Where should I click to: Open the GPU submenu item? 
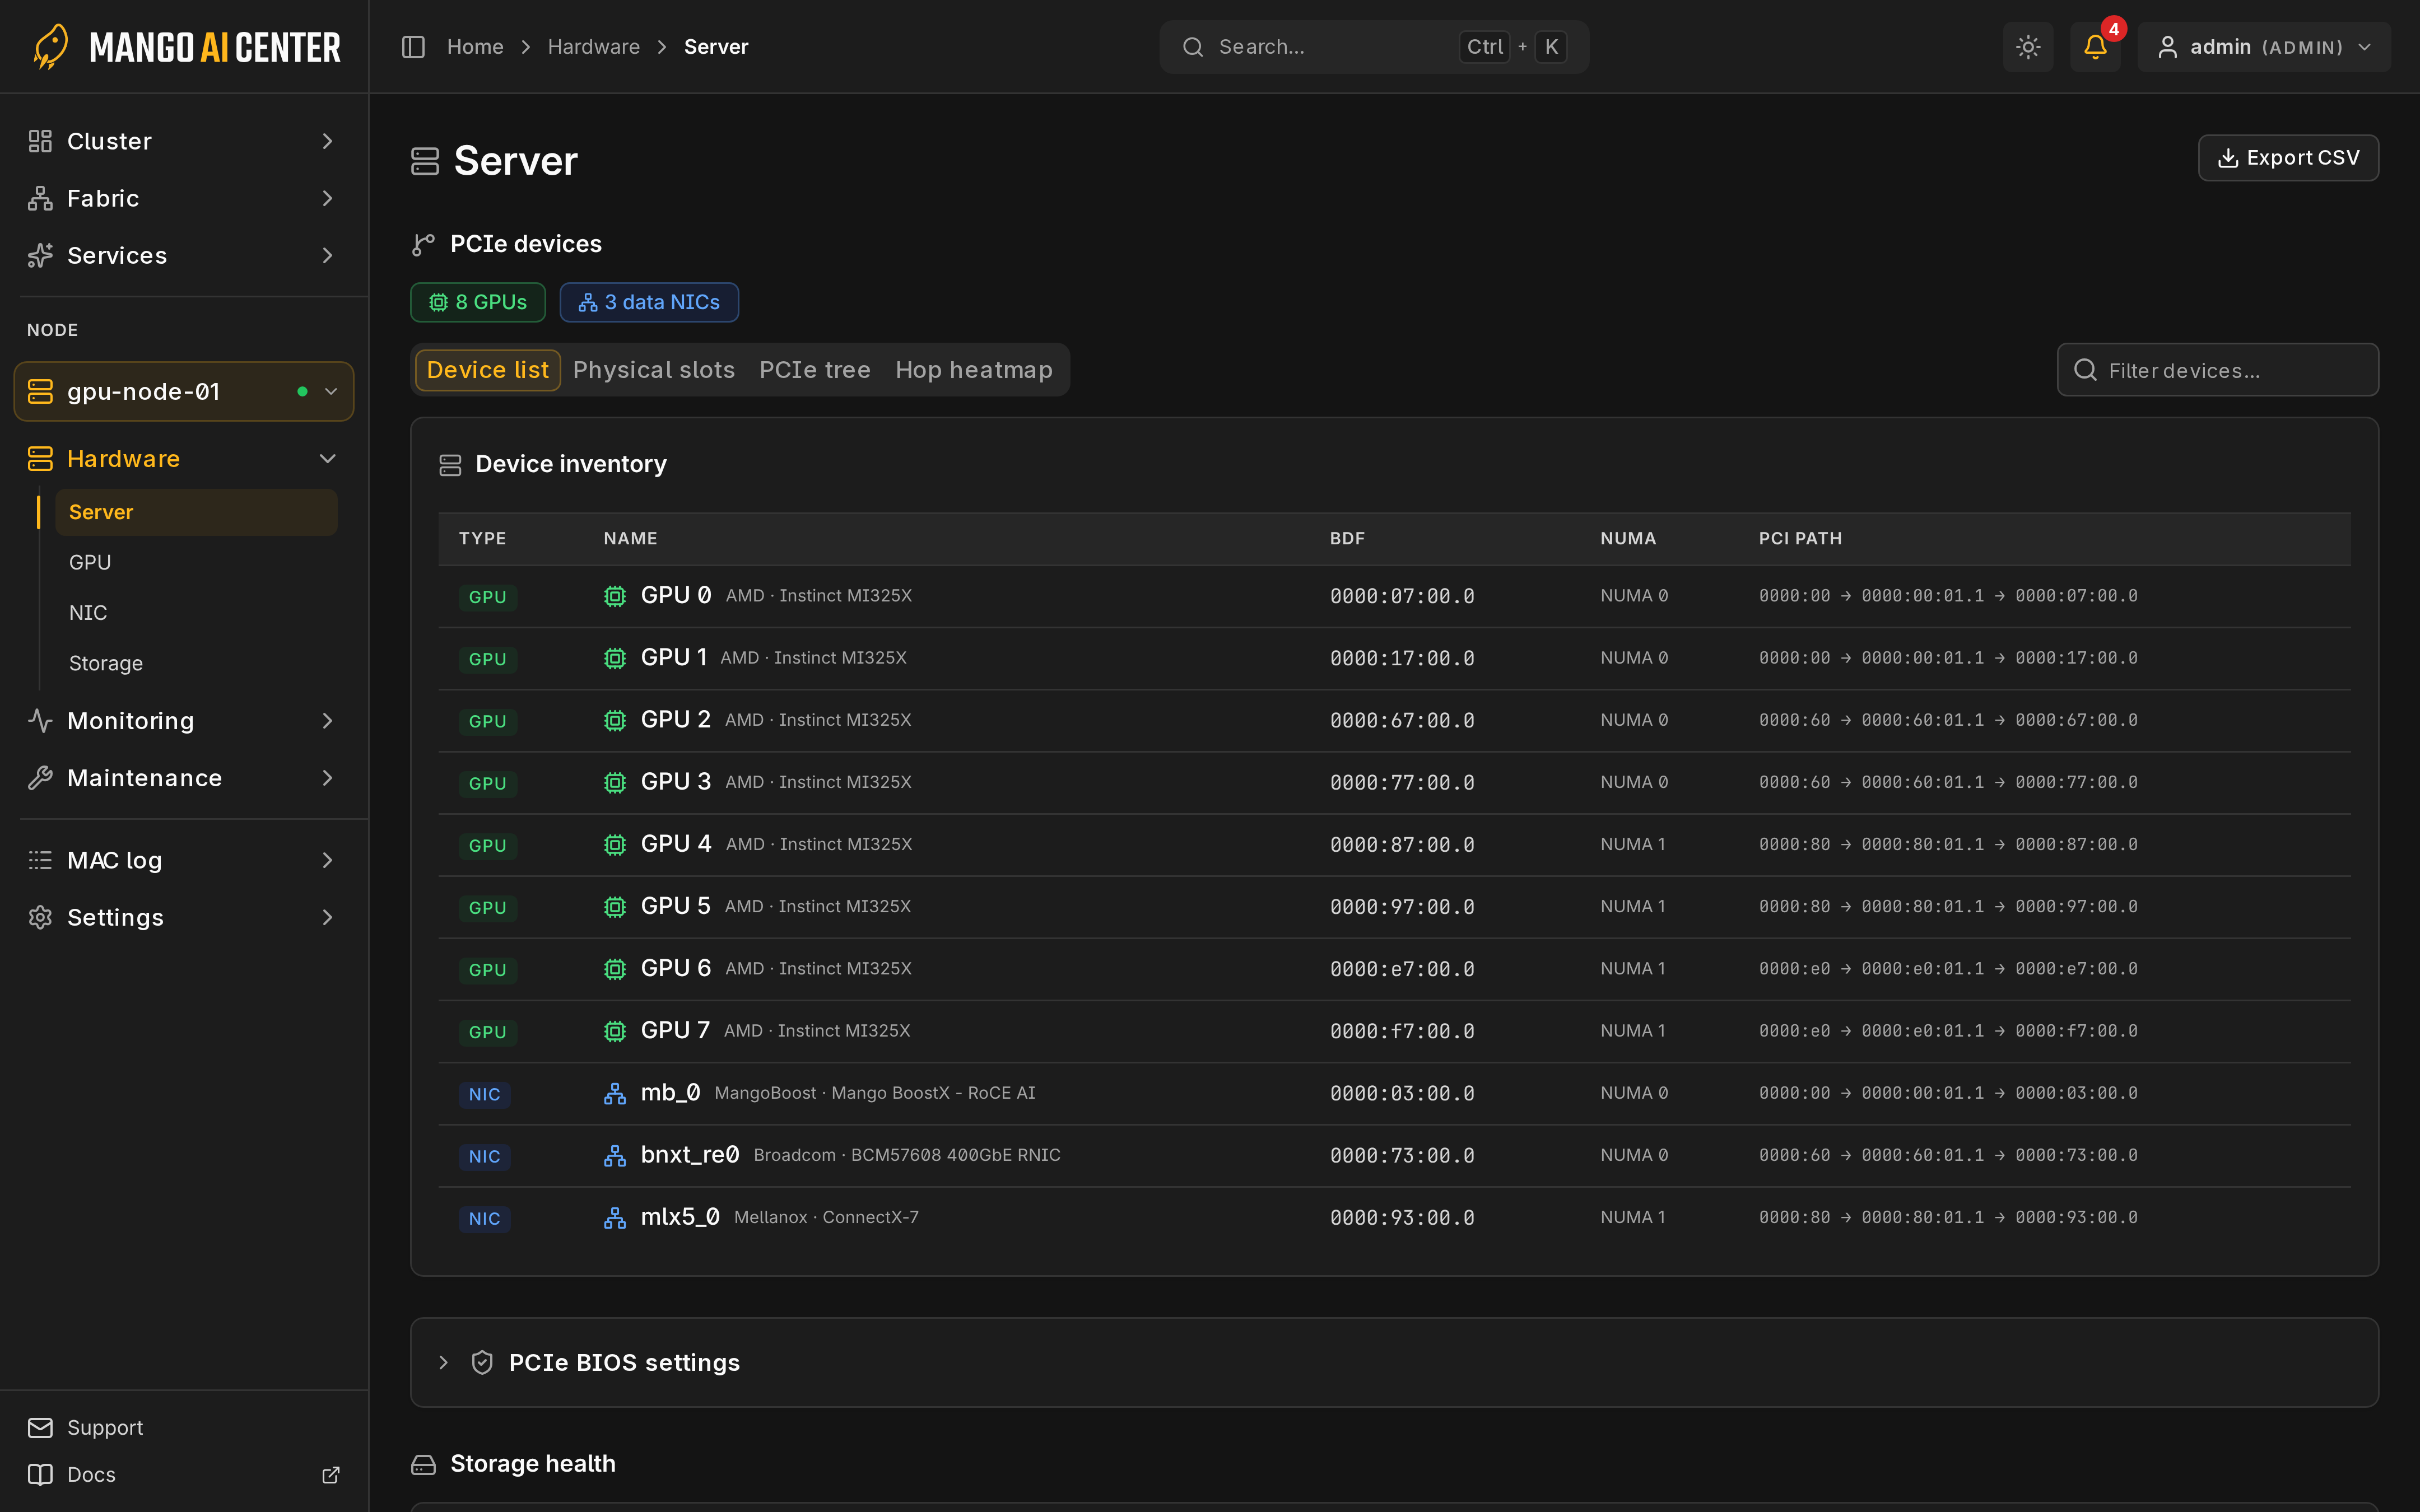click(x=196, y=562)
